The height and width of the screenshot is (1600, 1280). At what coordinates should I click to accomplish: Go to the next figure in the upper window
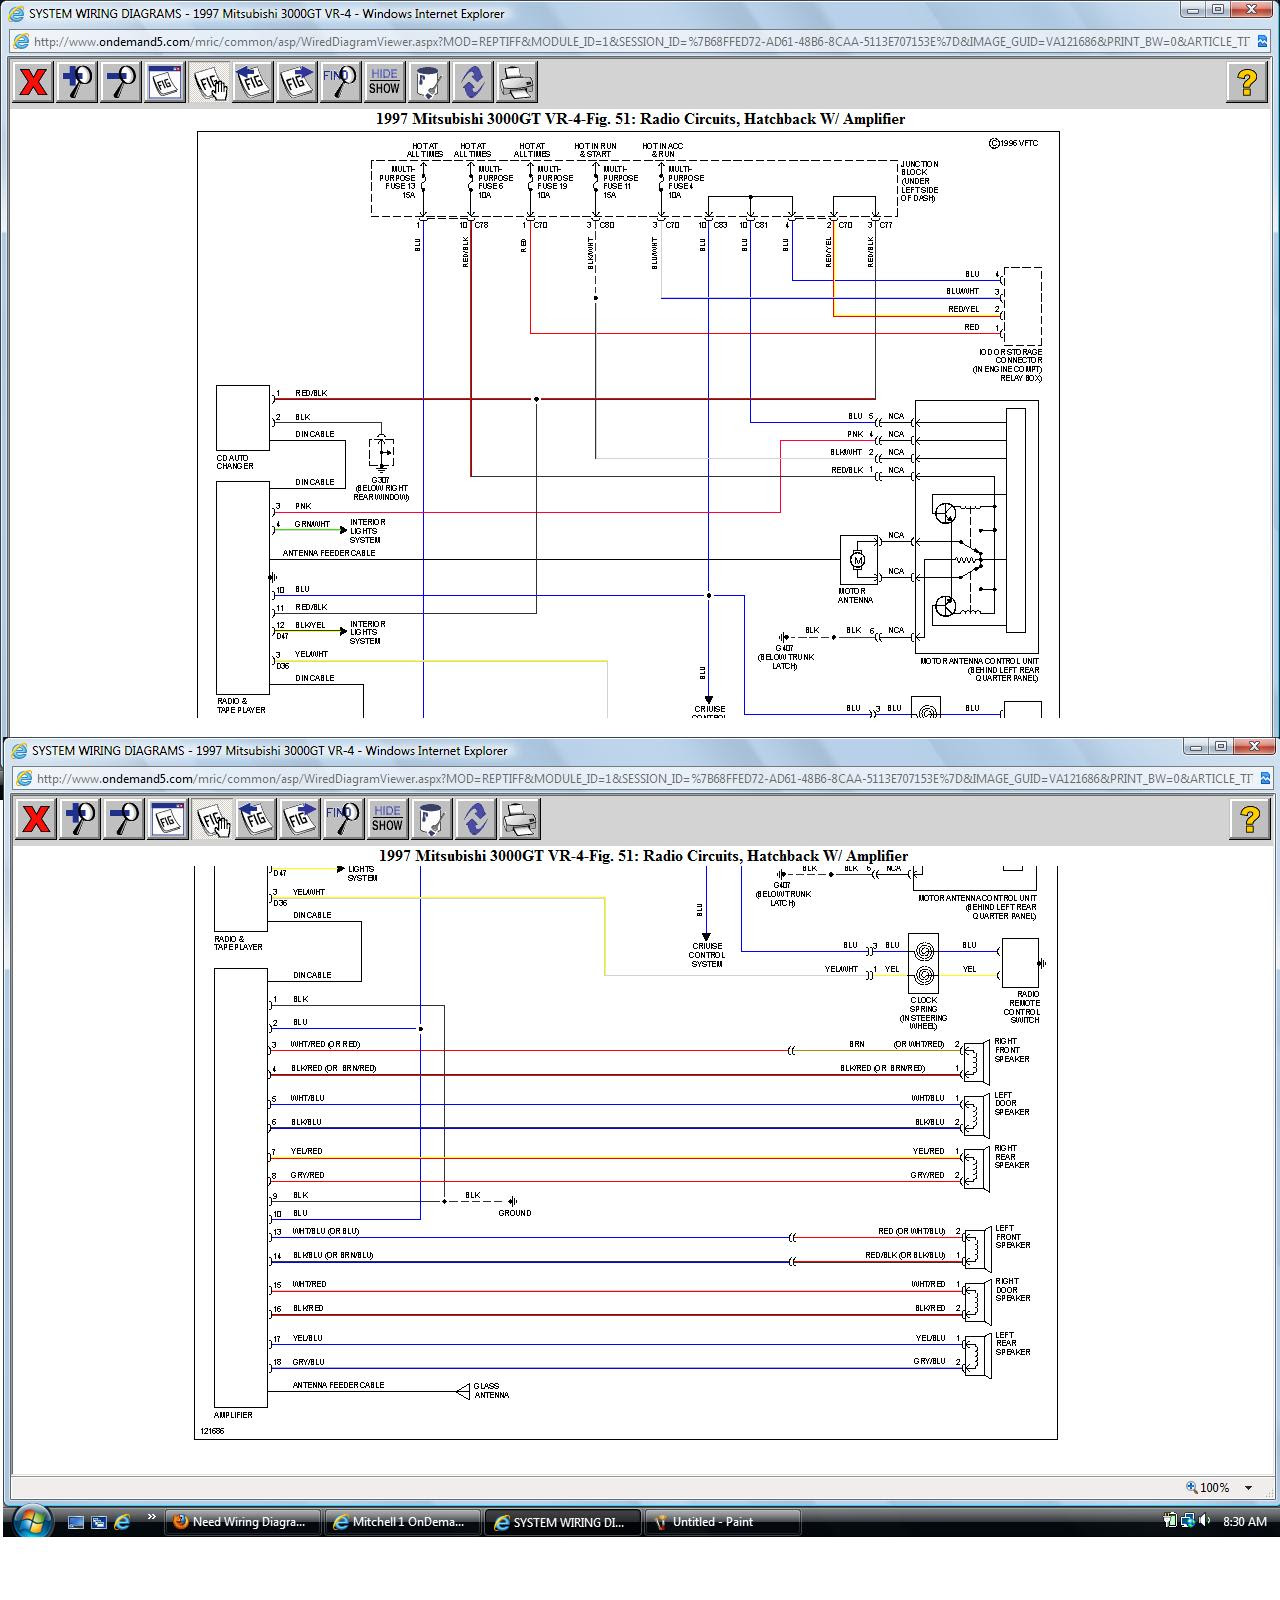(x=297, y=82)
